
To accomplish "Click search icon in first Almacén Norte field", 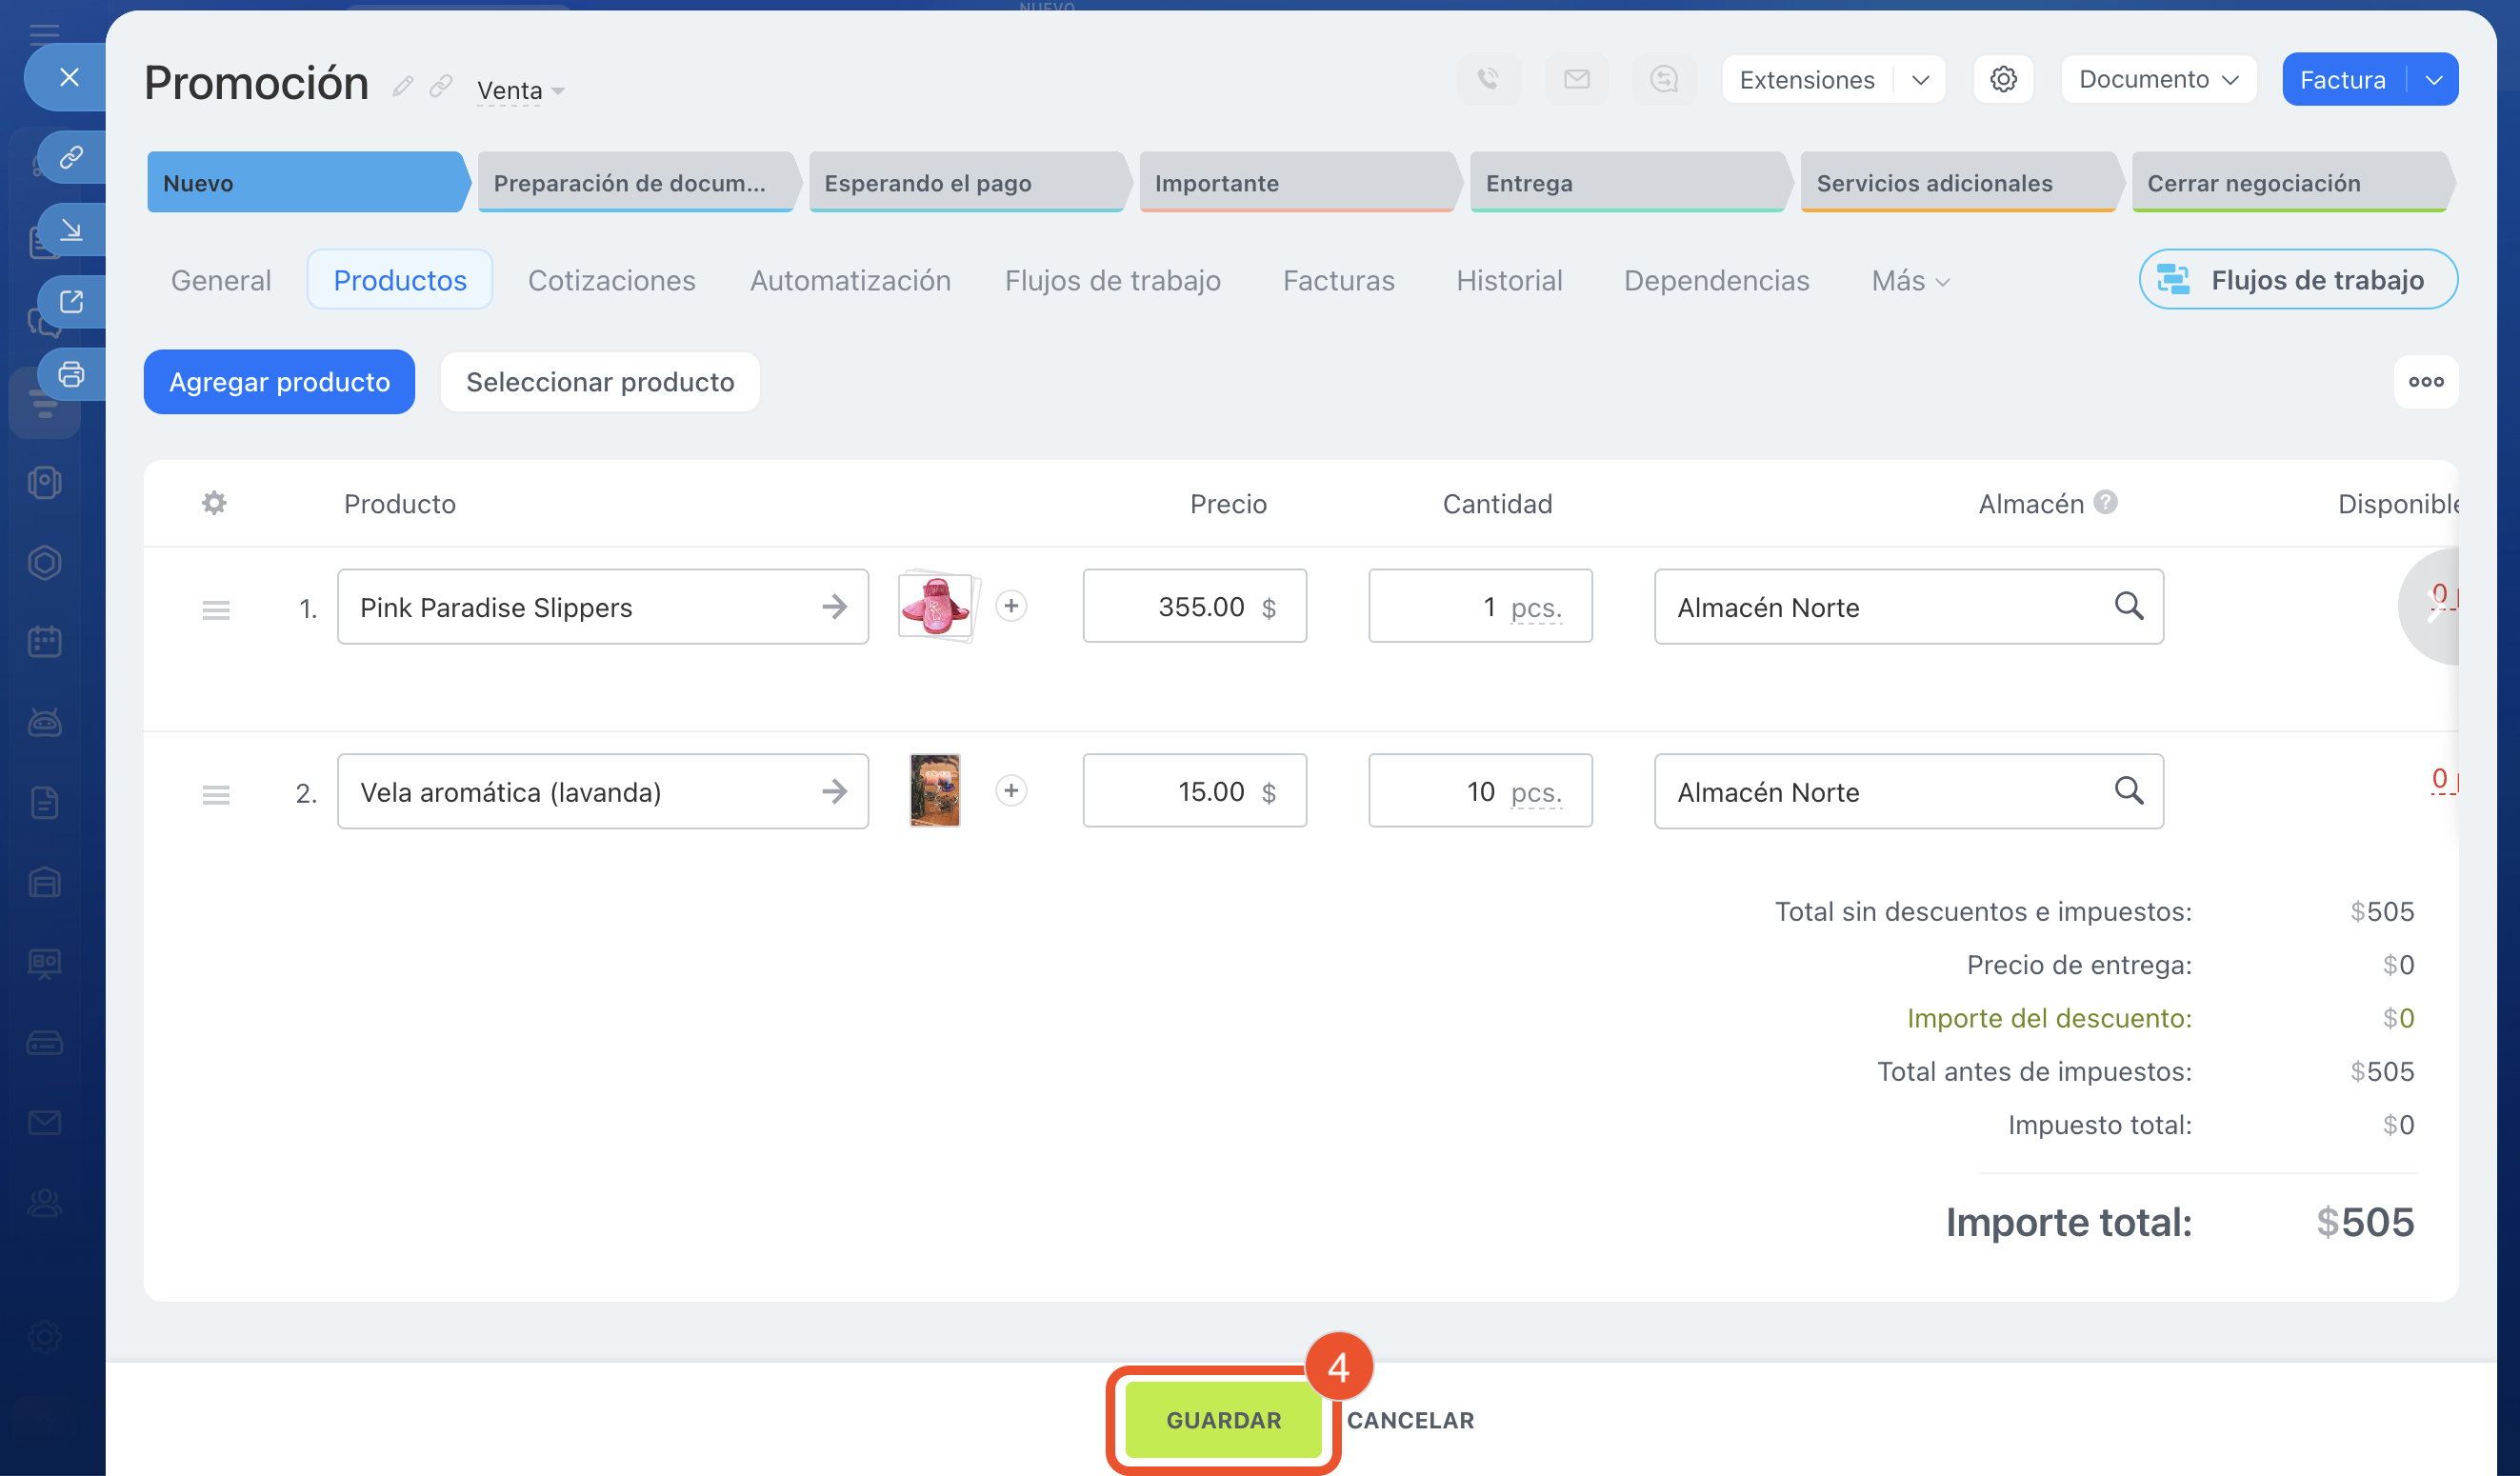I will click(2128, 606).
